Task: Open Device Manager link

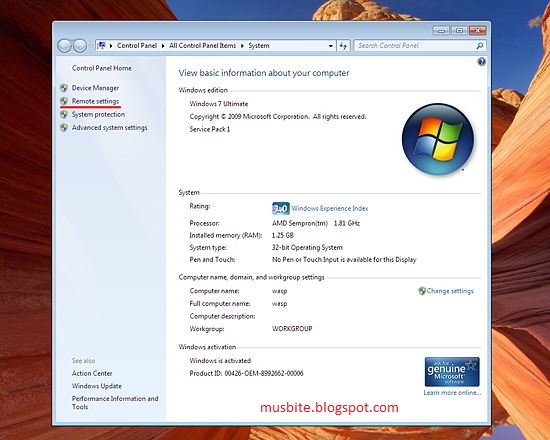Action: click(x=95, y=88)
